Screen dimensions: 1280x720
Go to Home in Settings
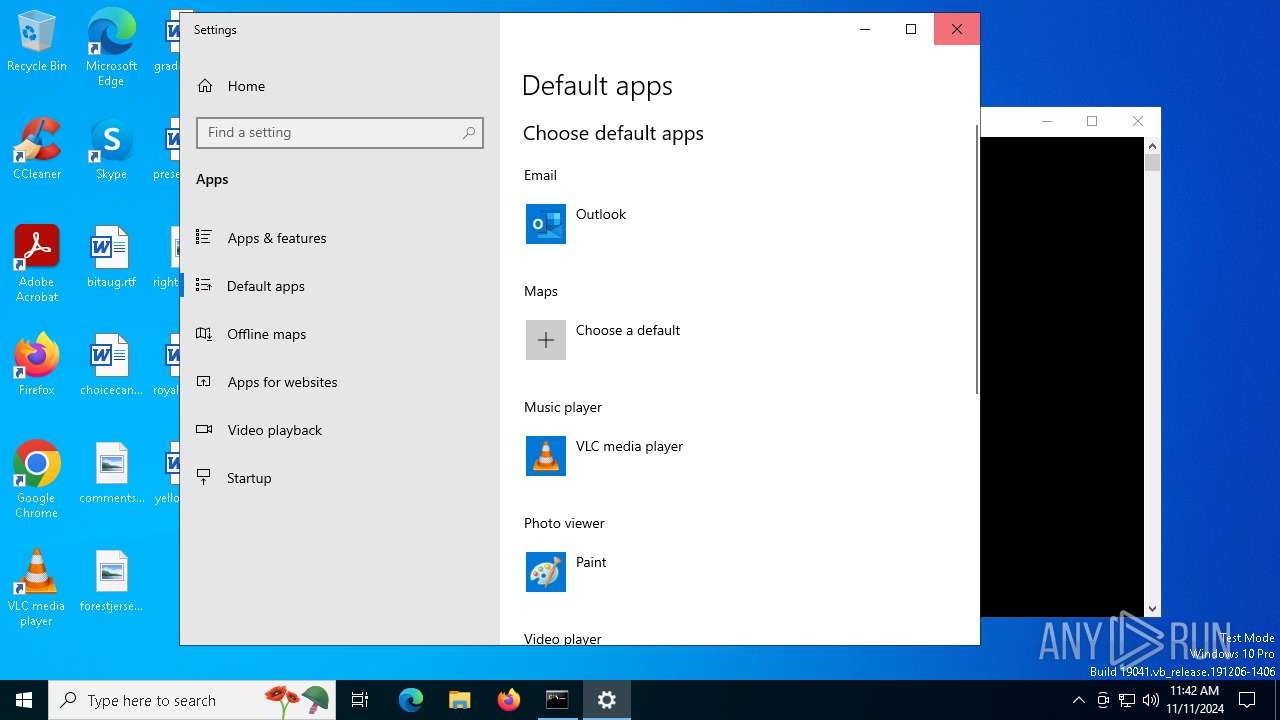340,86
